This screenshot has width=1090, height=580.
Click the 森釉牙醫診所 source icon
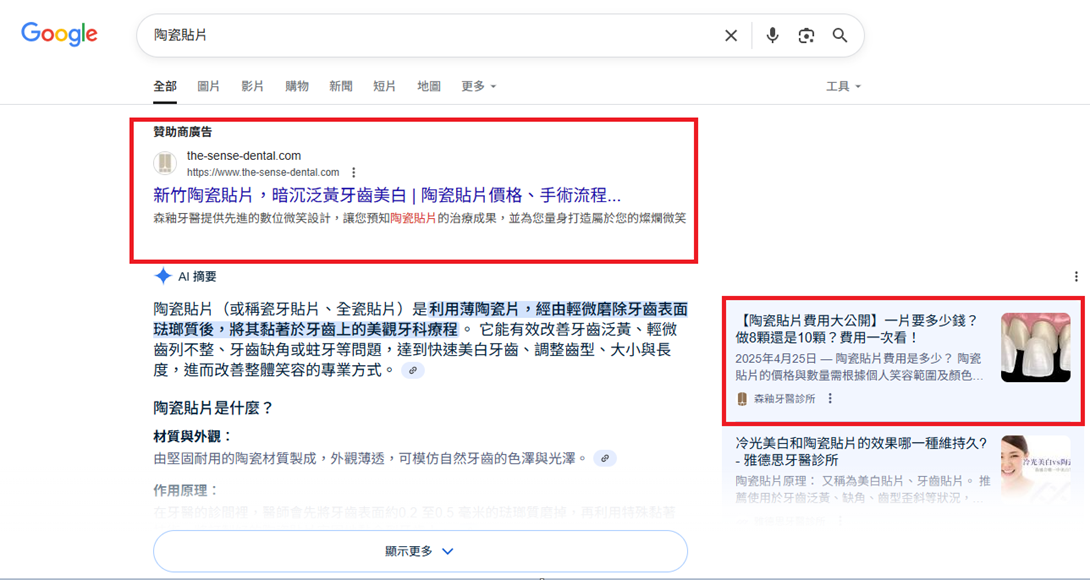click(742, 398)
